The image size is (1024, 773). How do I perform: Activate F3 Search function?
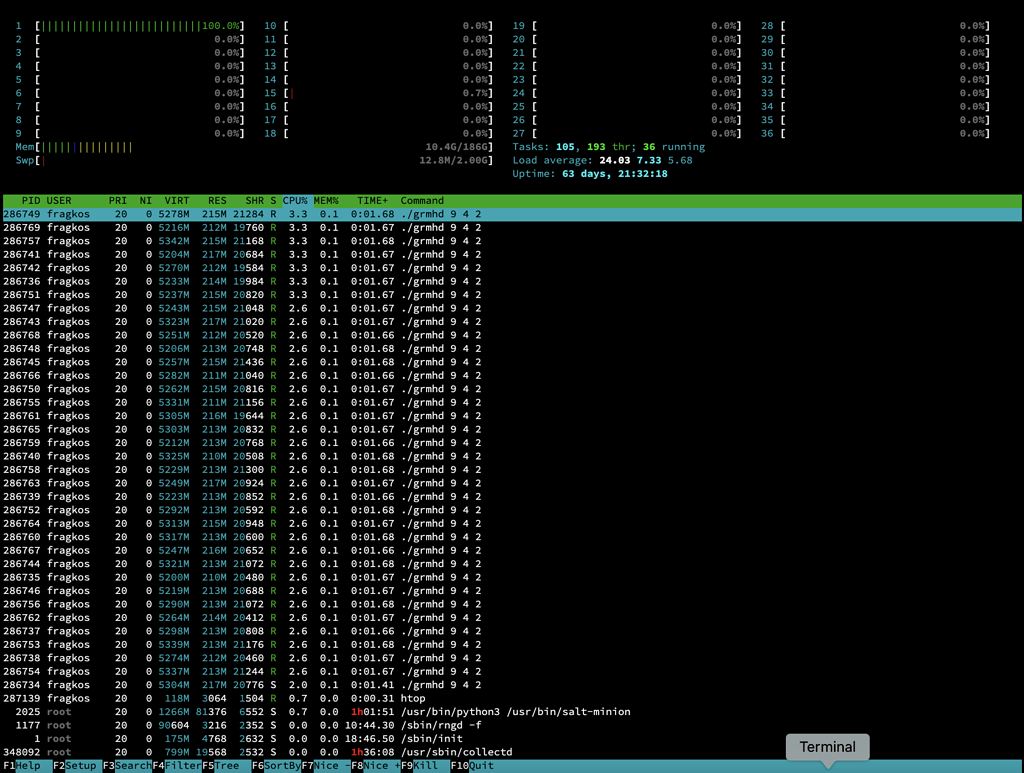click(127, 766)
